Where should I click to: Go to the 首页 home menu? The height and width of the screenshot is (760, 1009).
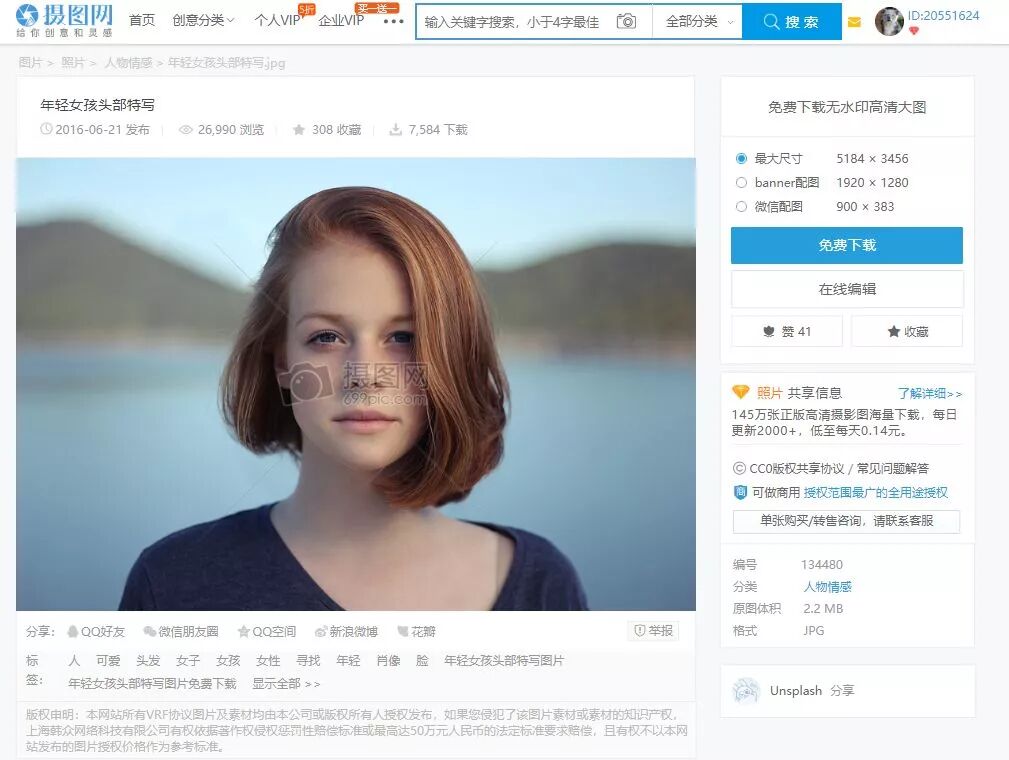pyautogui.click(x=142, y=21)
